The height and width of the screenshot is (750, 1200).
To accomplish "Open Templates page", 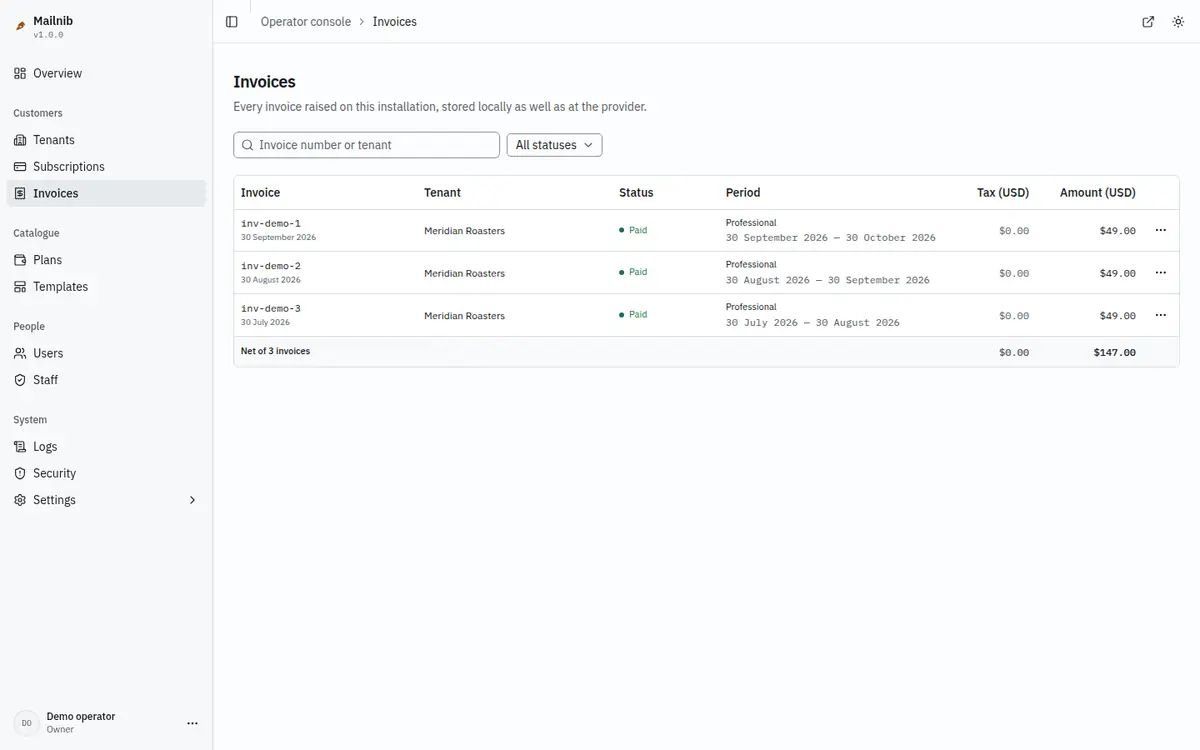I will pyautogui.click(x=106, y=287).
